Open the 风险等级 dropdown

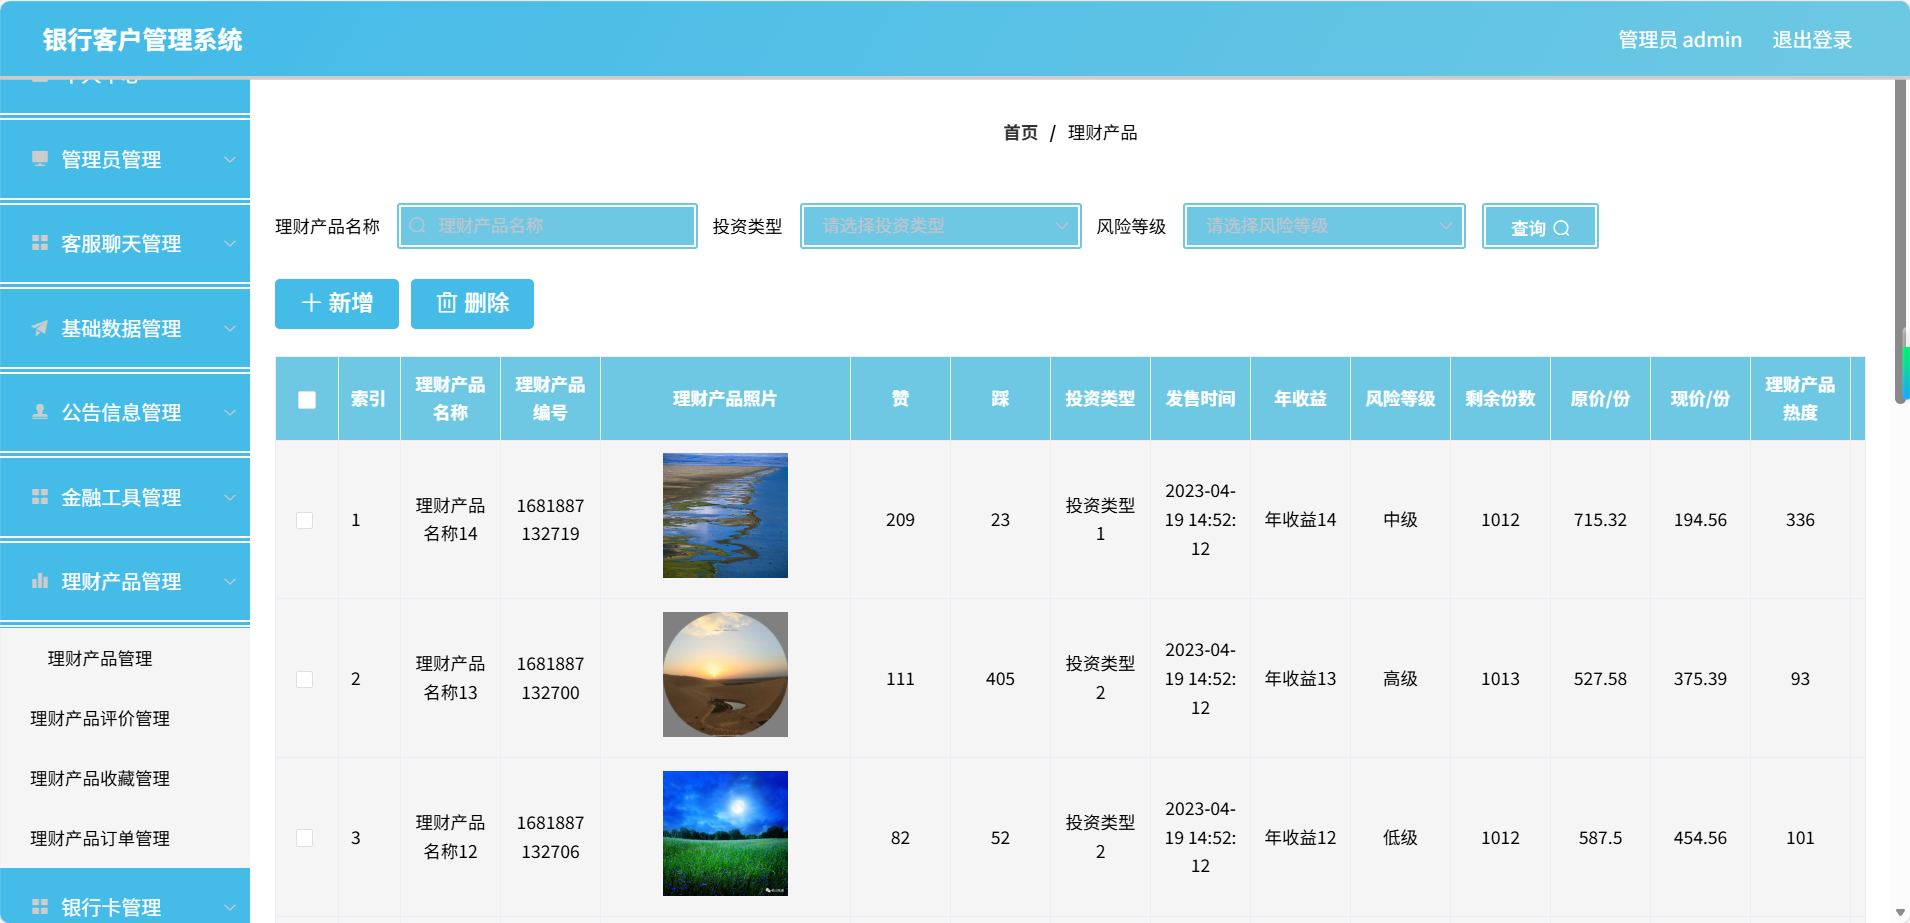1324,226
